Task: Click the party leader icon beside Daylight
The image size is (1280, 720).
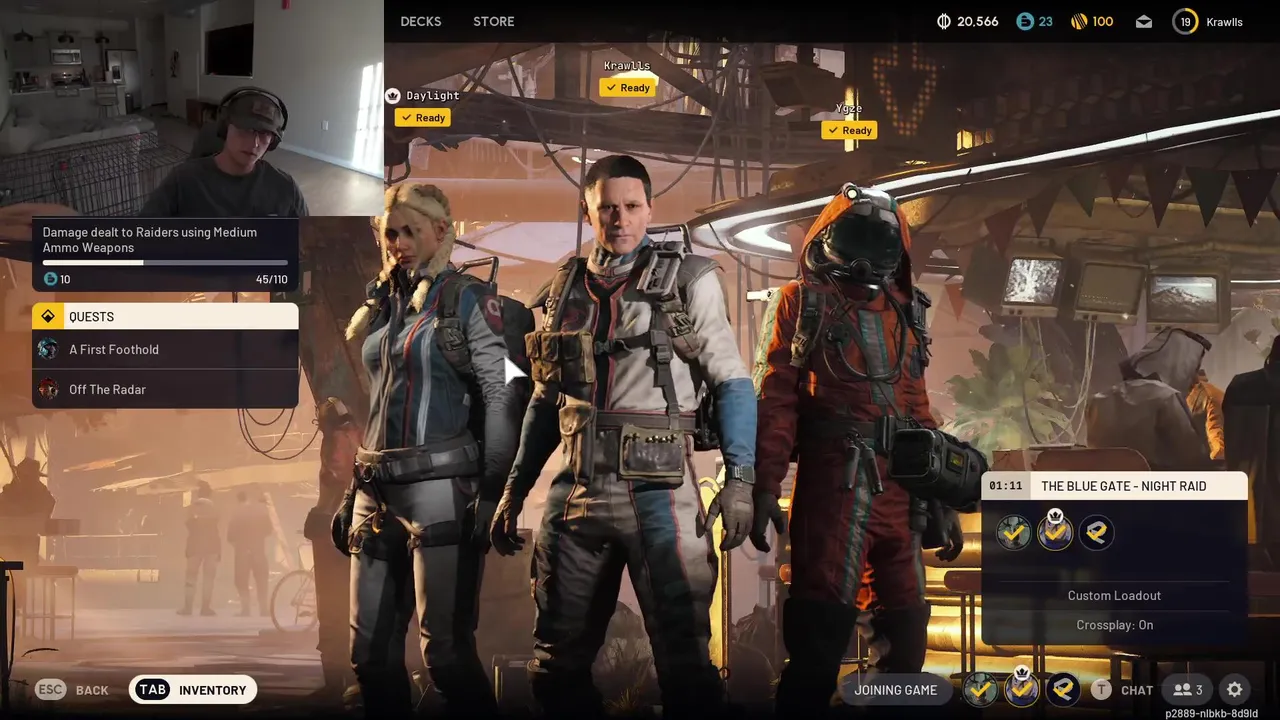Action: (x=392, y=95)
